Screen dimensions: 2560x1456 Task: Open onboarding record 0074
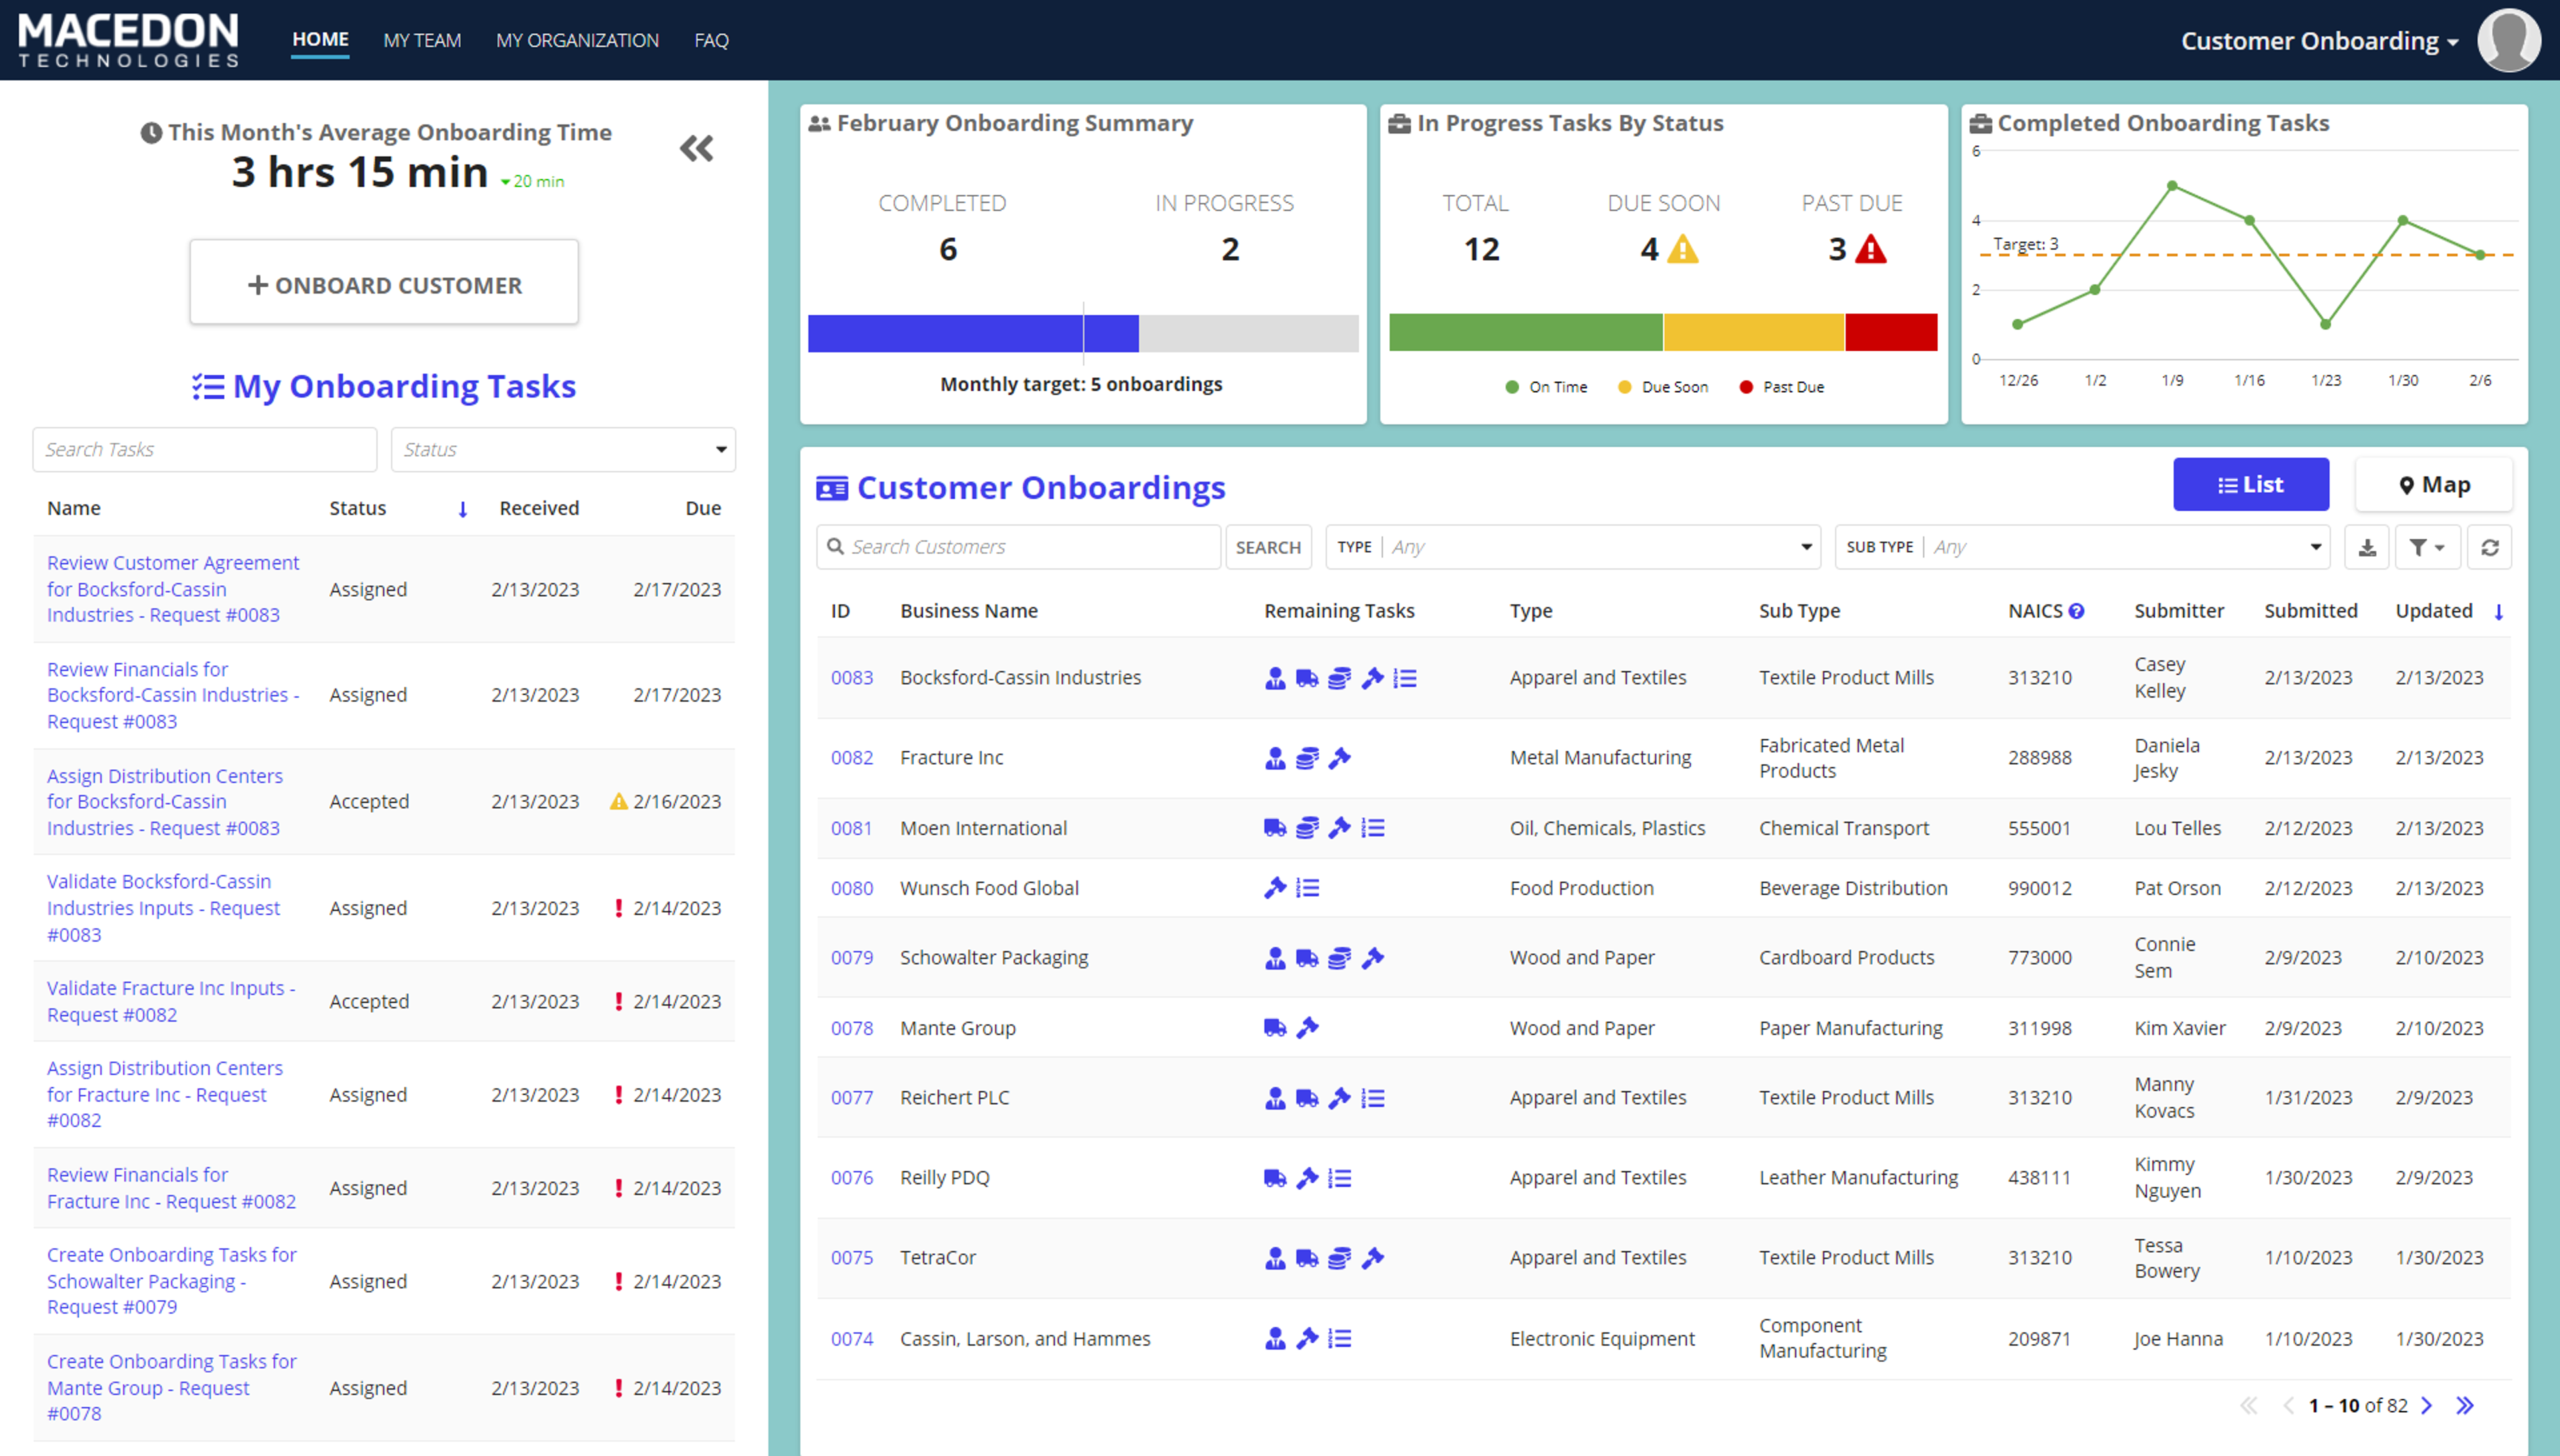click(x=852, y=1339)
